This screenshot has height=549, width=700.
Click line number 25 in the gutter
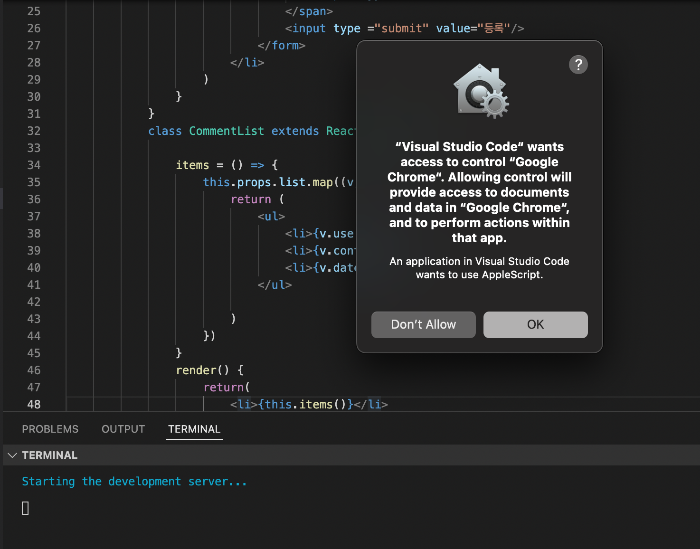[x=34, y=11]
